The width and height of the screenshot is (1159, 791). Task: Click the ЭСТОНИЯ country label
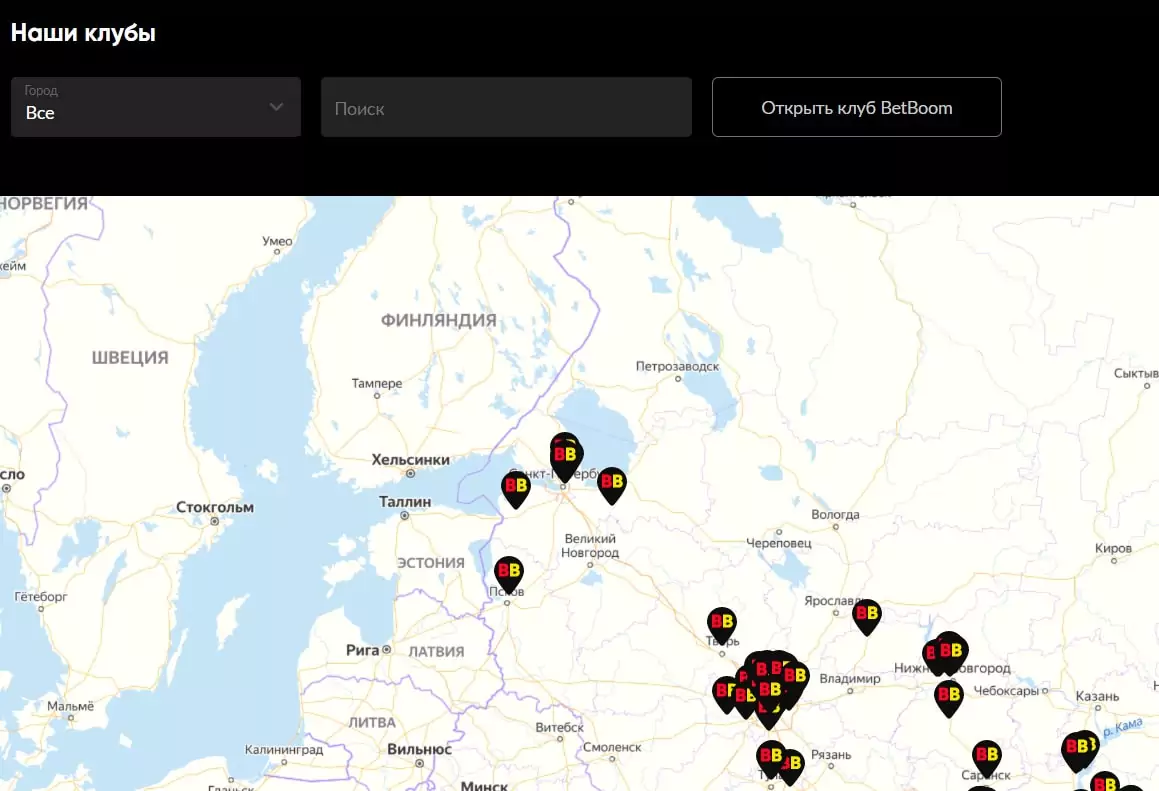(431, 563)
